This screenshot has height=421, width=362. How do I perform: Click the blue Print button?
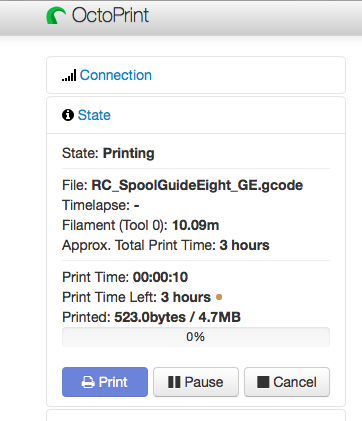pos(105,382)
